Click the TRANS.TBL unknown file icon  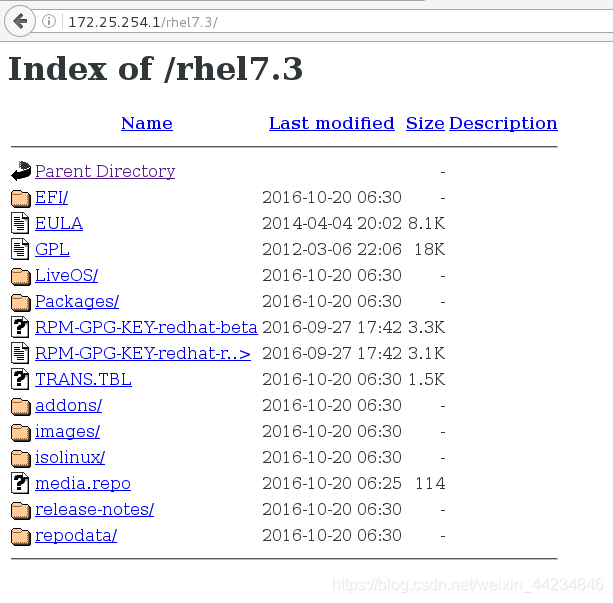(x=20, y=379)
